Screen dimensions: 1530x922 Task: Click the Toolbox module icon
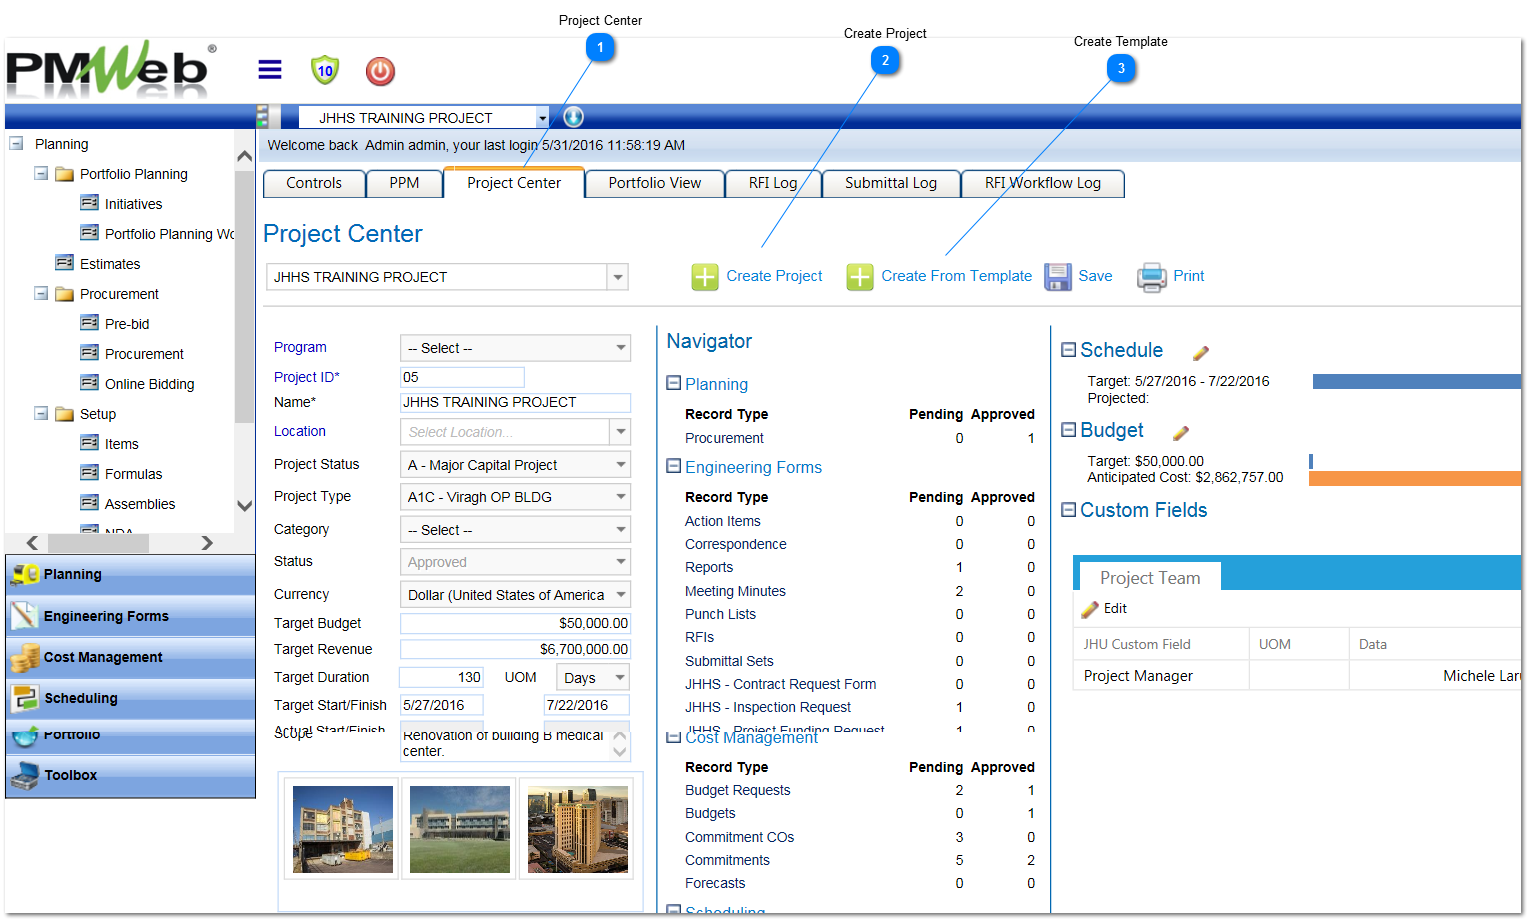[x=25, y=775]
